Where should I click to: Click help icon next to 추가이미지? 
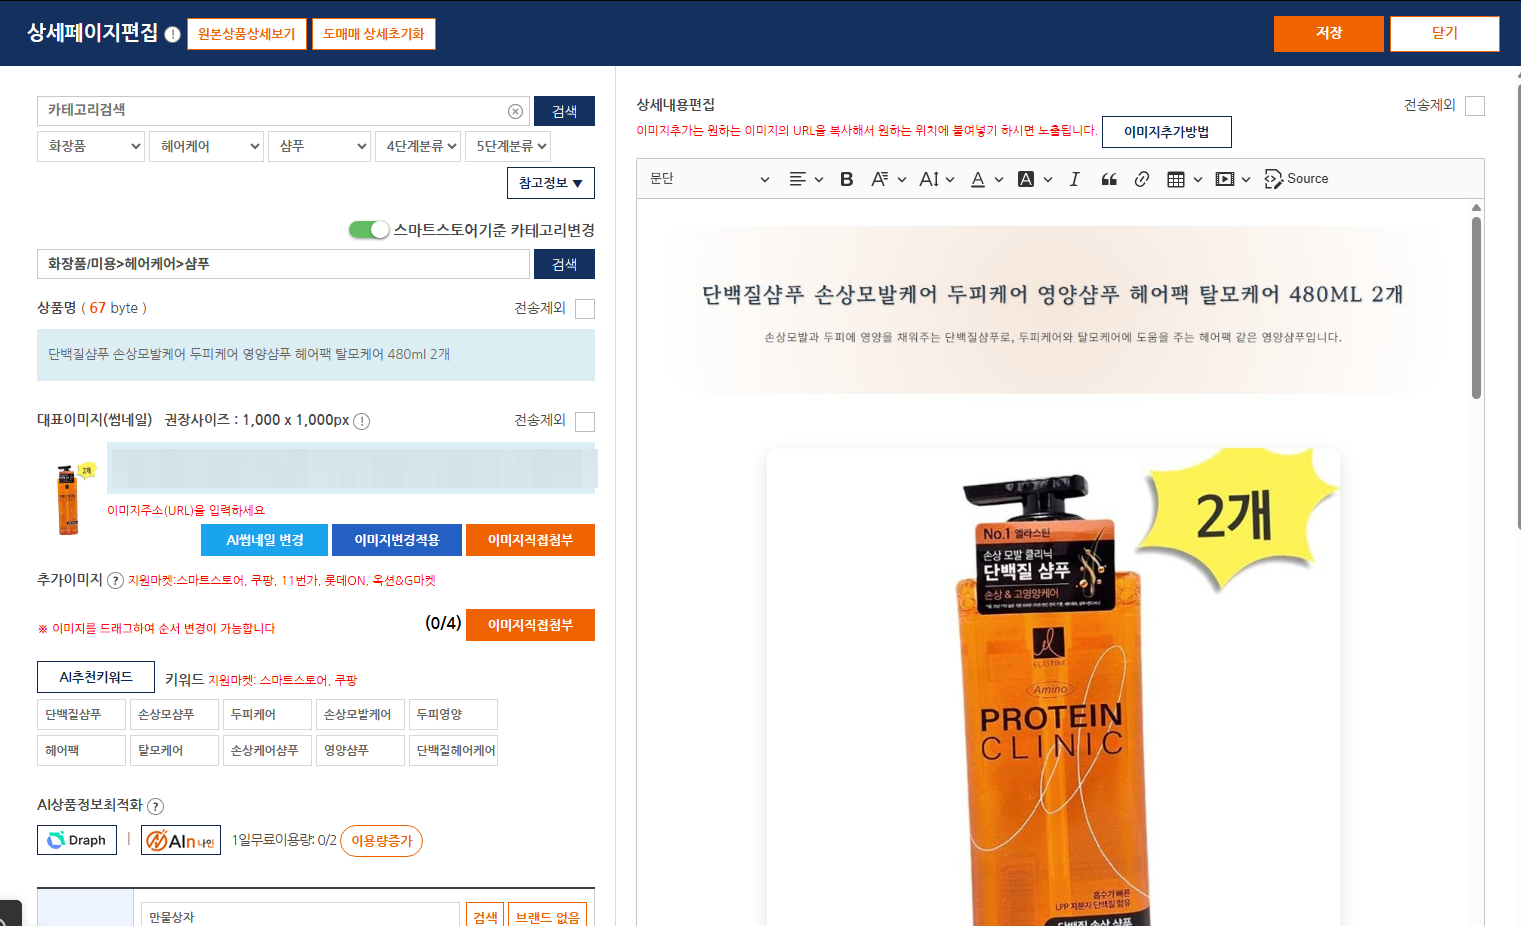click(115, 580)
